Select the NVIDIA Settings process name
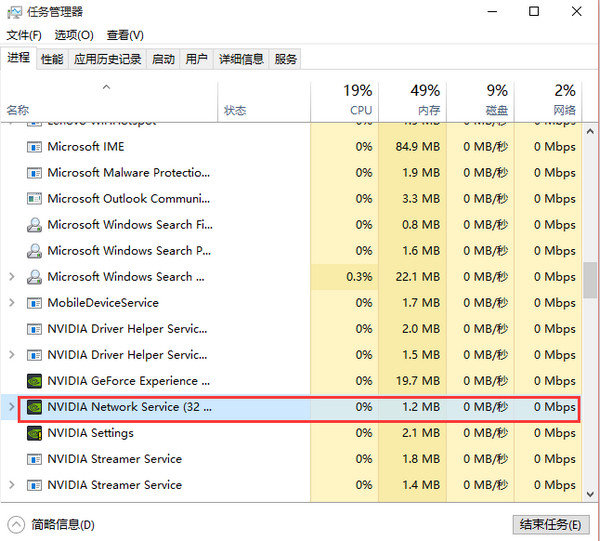The image size is (600, 541). pos(91,433)
